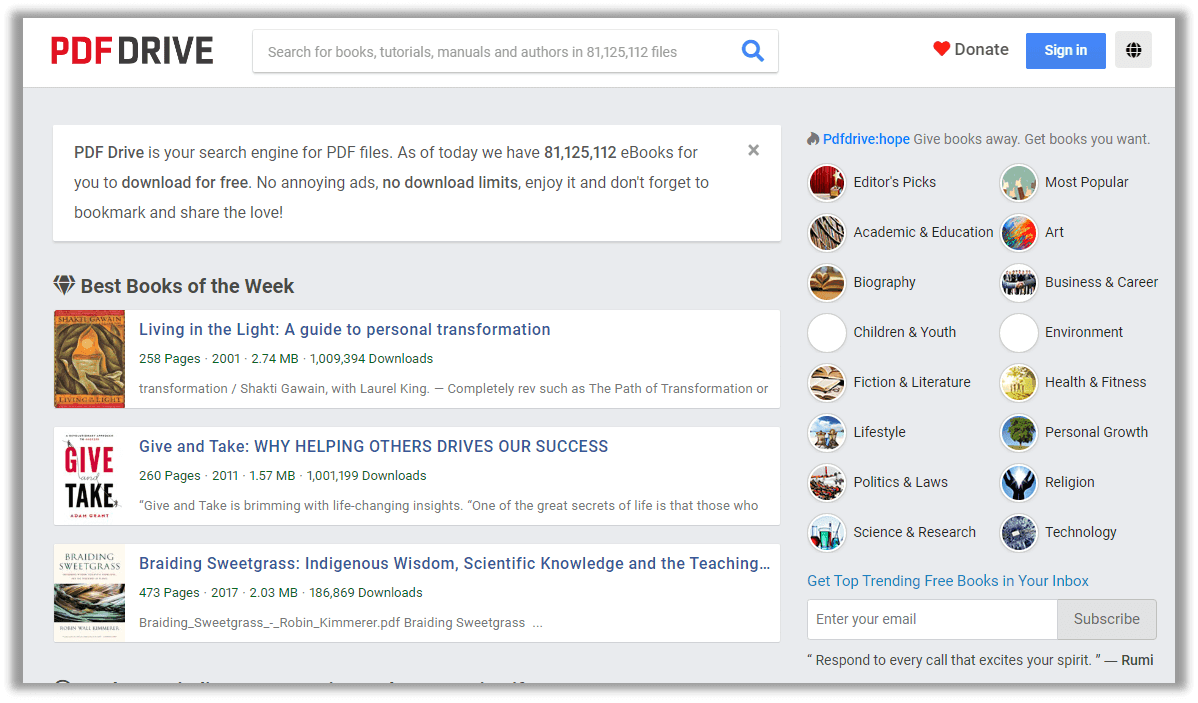Click the Technology category icon
This screenshot has width=1198, height=703.
pos(1018,533)
